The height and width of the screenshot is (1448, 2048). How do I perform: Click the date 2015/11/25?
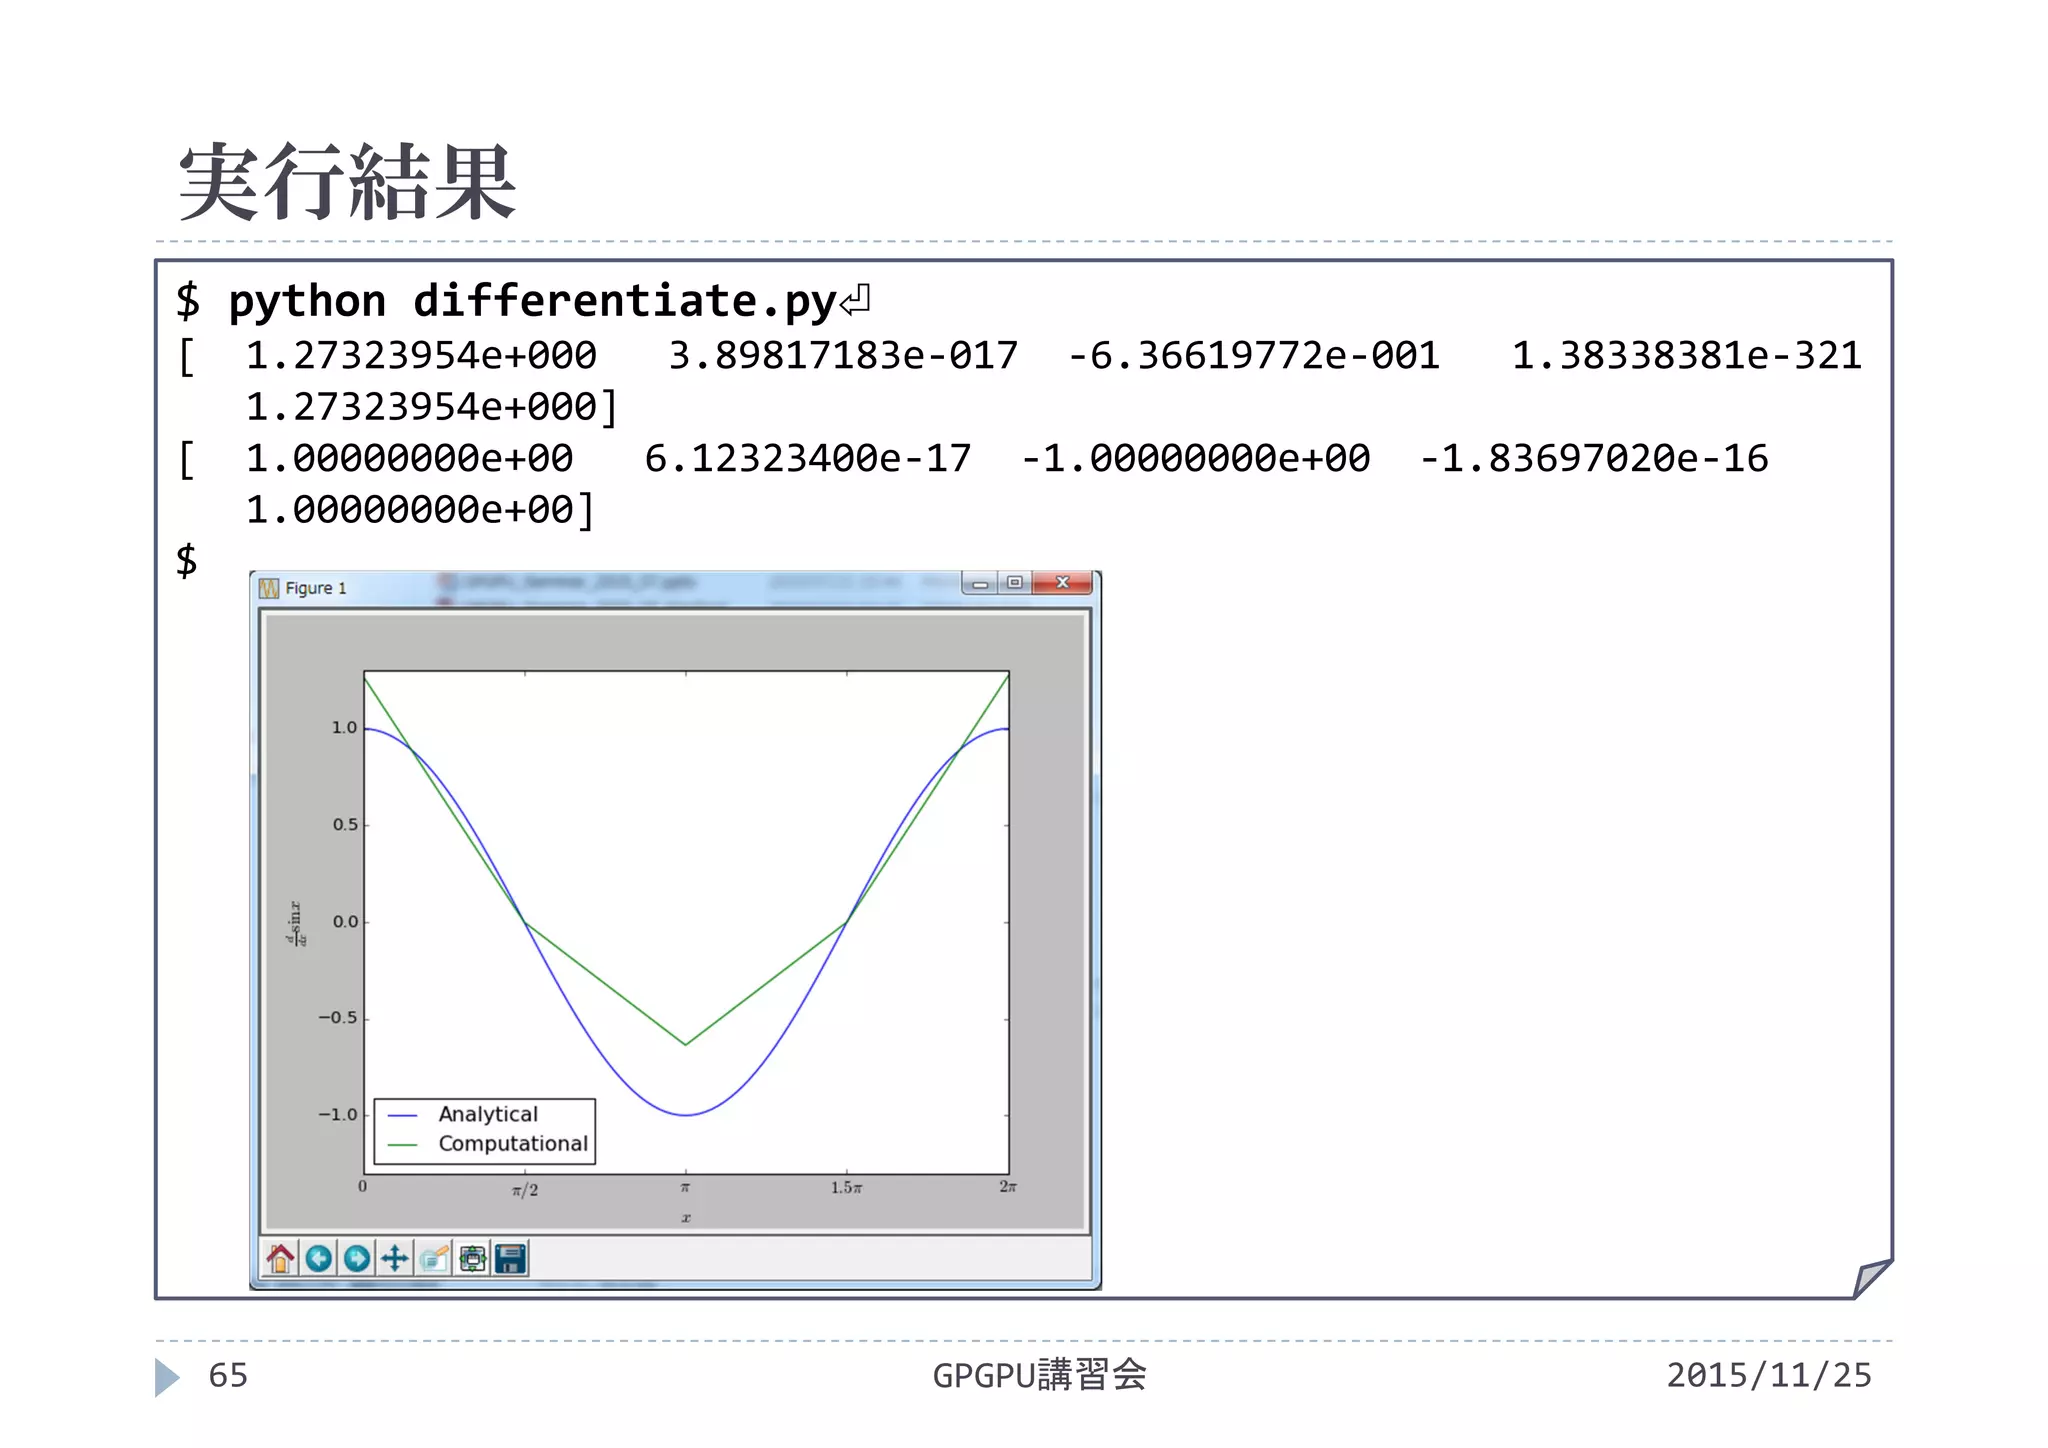tap(1769, 1376)
